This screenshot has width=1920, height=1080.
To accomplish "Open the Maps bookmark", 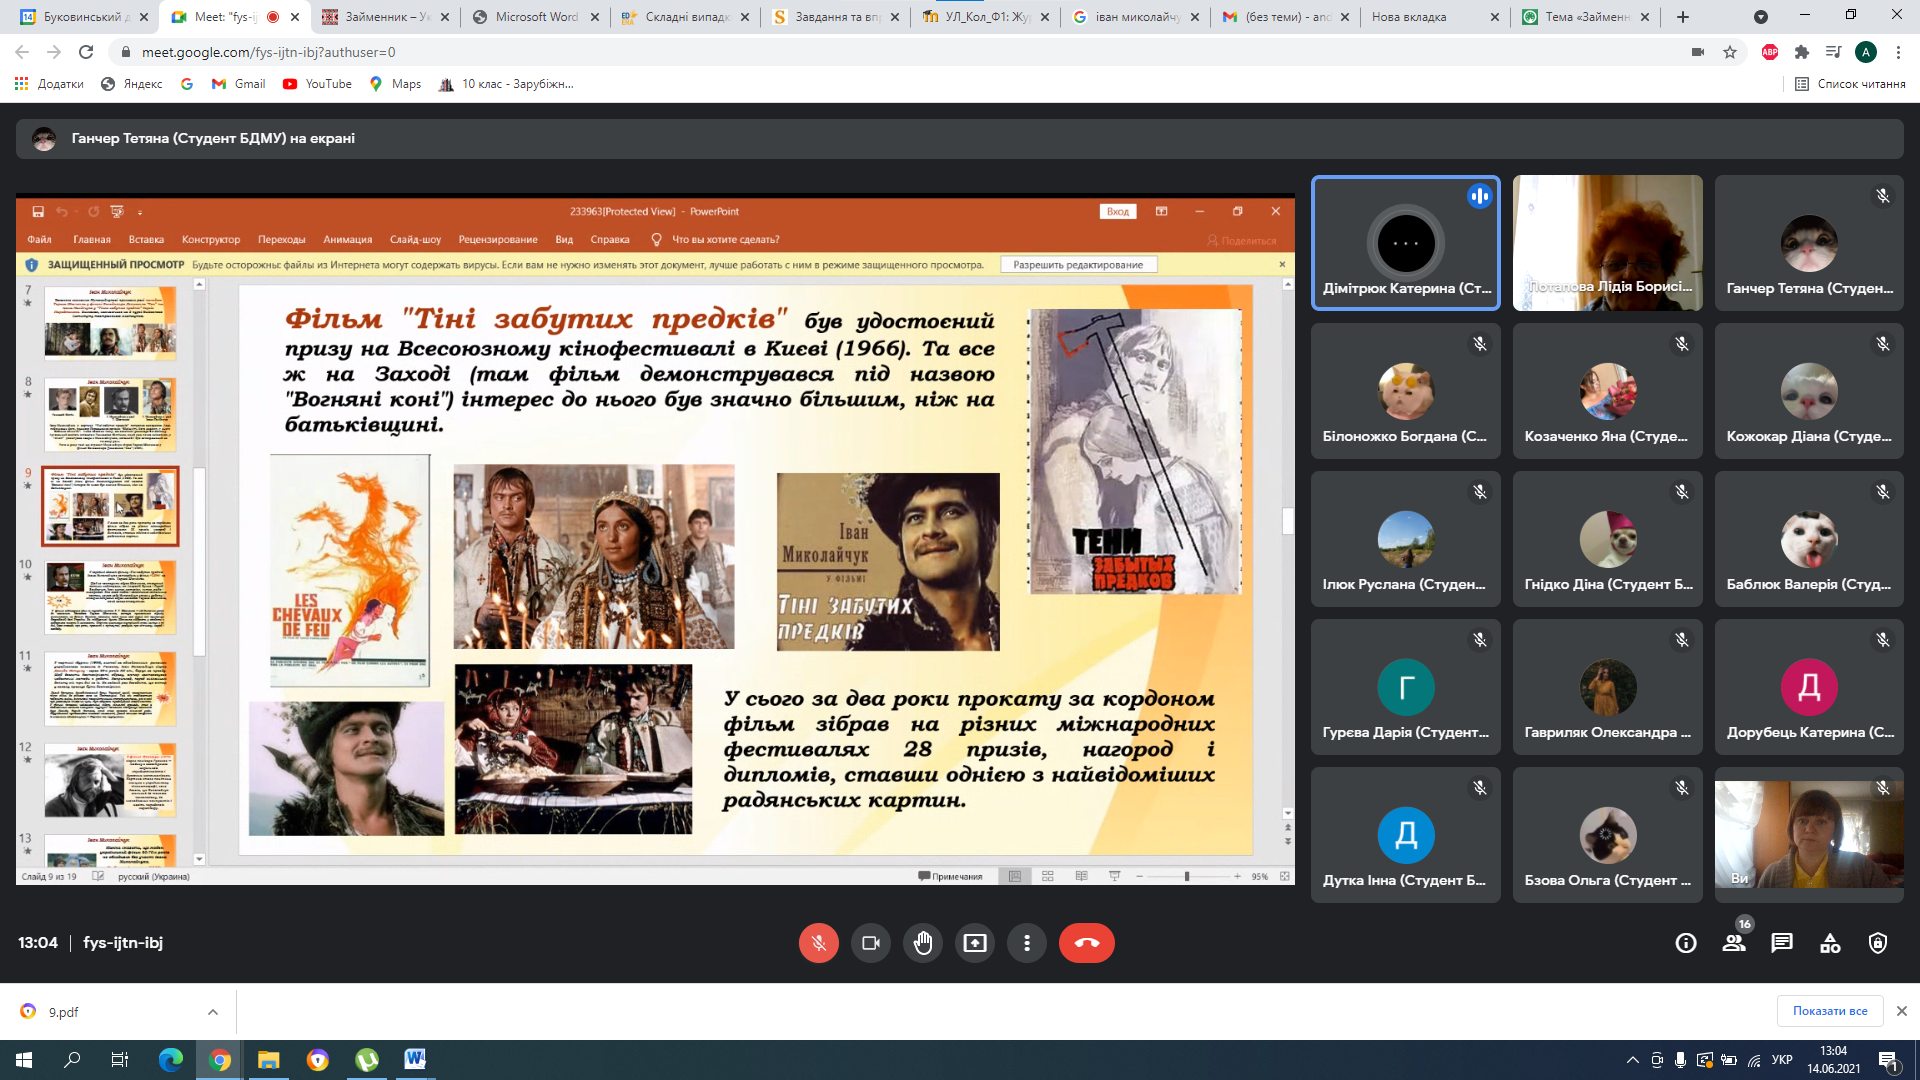I will [395, 84].
